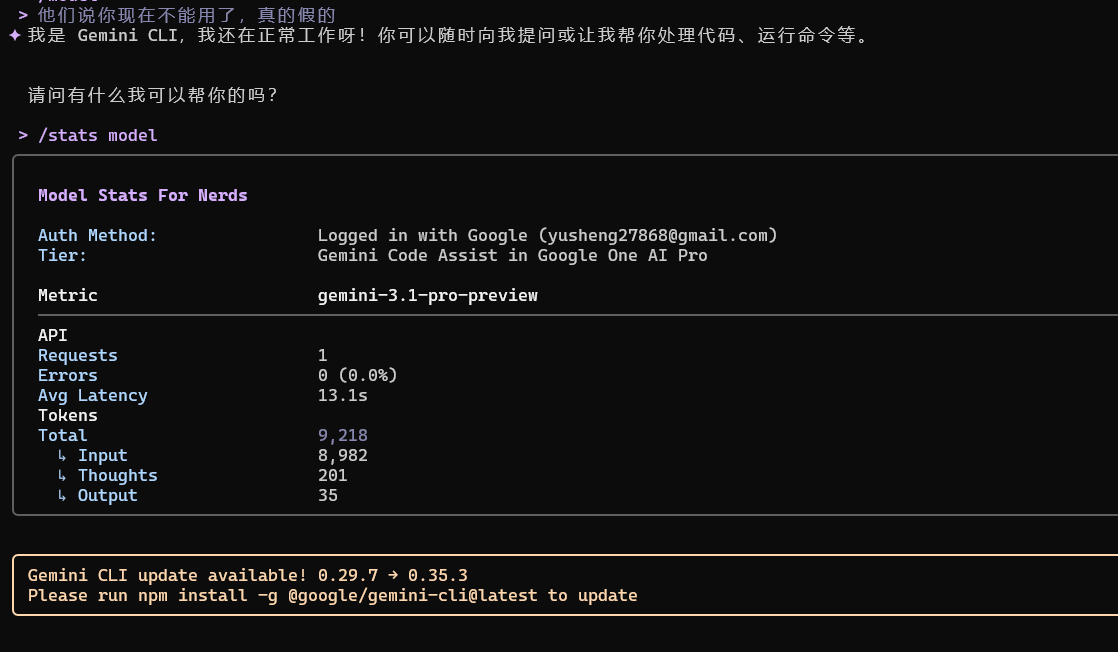
Task: Click the Tier label
Action: [x=62, y=255]
